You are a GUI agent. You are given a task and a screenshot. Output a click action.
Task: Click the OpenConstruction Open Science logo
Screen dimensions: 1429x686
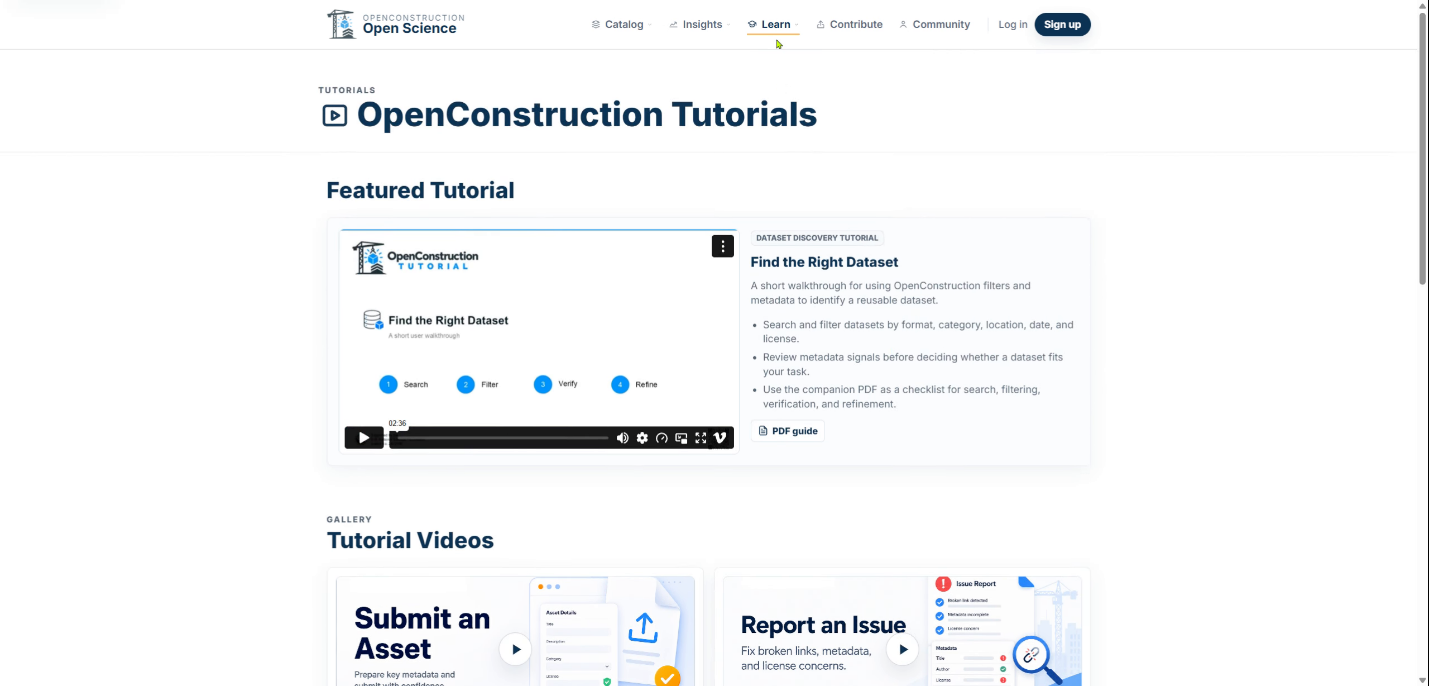[396, 24]
